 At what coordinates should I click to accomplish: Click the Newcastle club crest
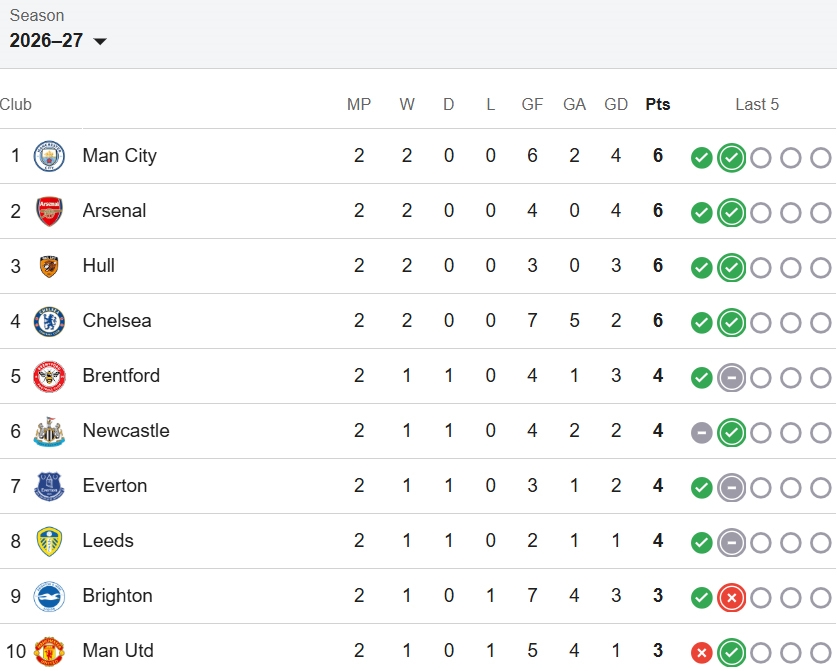tap(49, 431)
